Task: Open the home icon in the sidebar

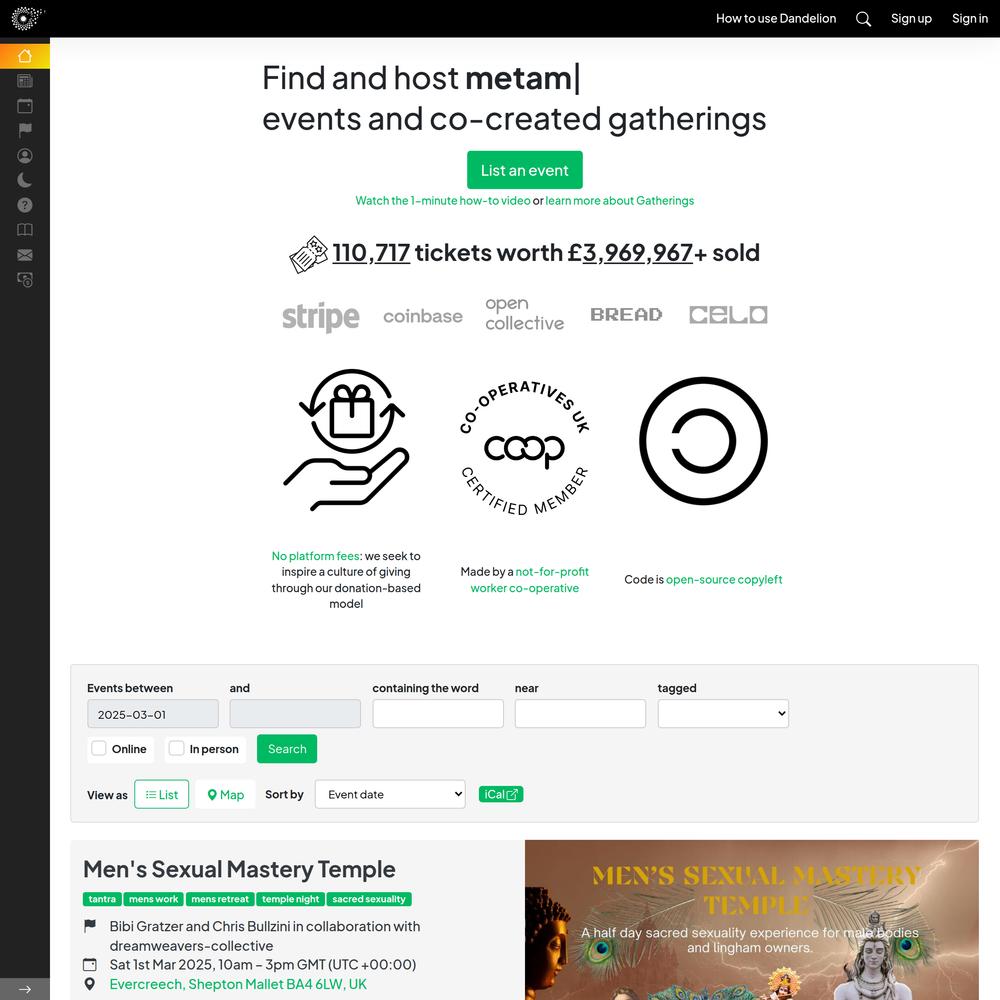Action: coord(25,56)
